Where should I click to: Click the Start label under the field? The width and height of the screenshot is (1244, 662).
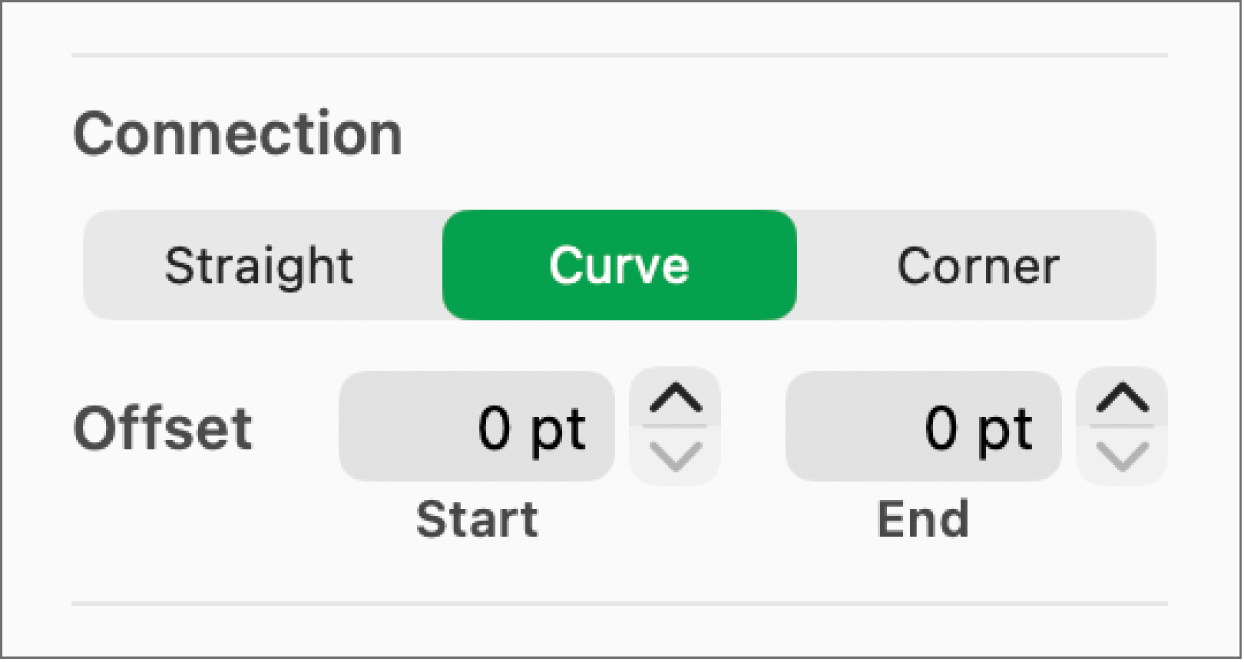coord(477,520)
